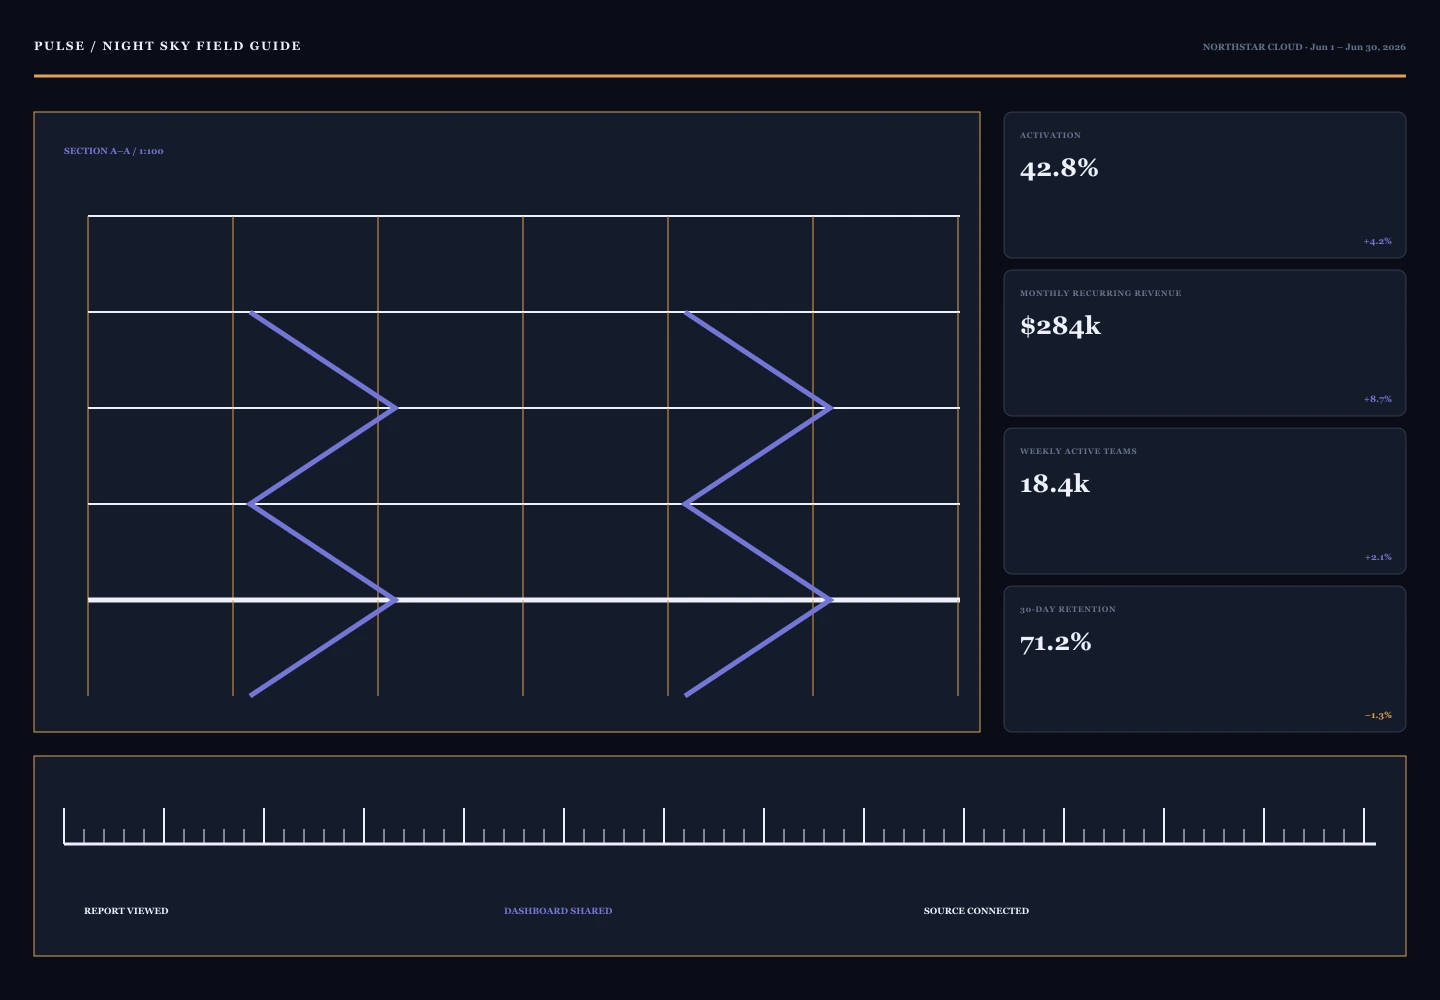Click the +8.7% change indicator

1377,399
